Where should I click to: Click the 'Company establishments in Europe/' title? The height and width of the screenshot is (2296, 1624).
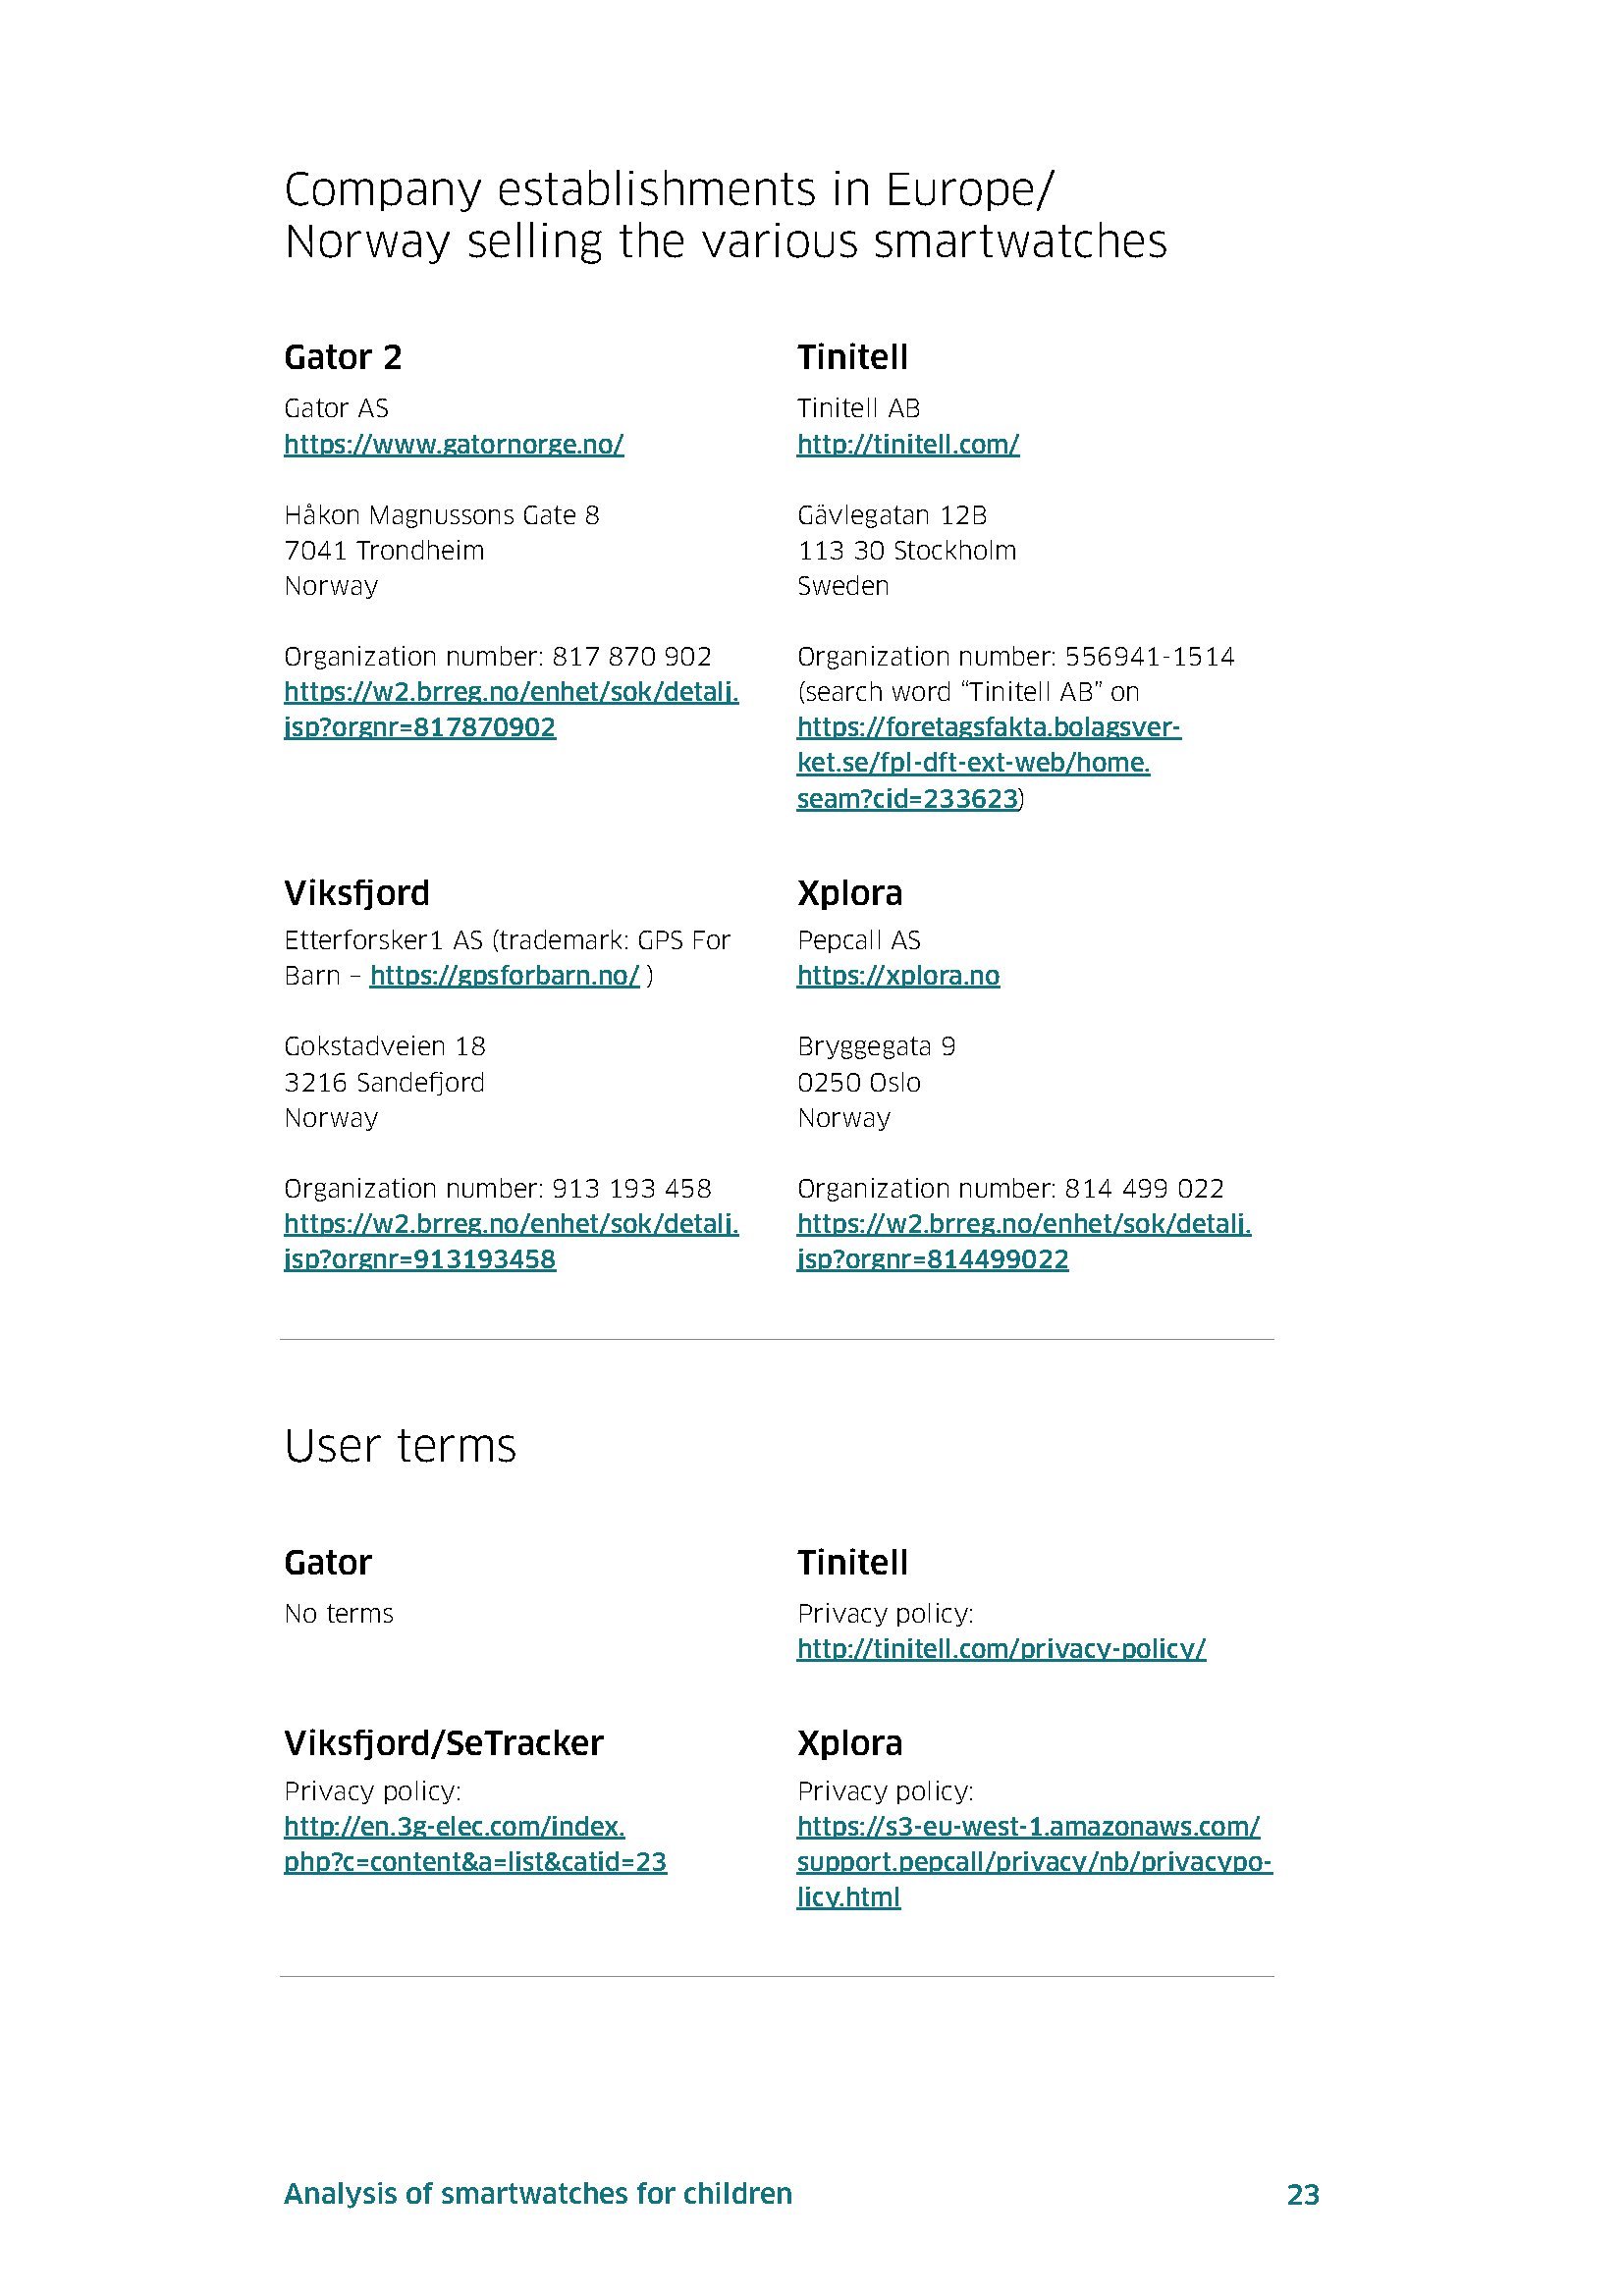668,190
